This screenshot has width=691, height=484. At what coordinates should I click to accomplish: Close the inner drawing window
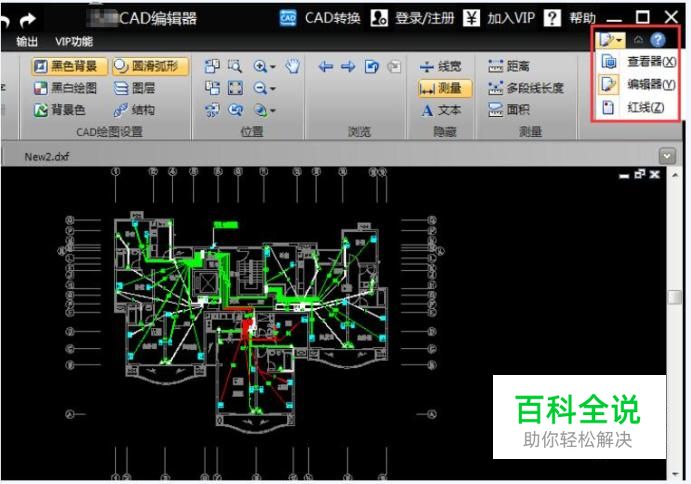[655, 175]
